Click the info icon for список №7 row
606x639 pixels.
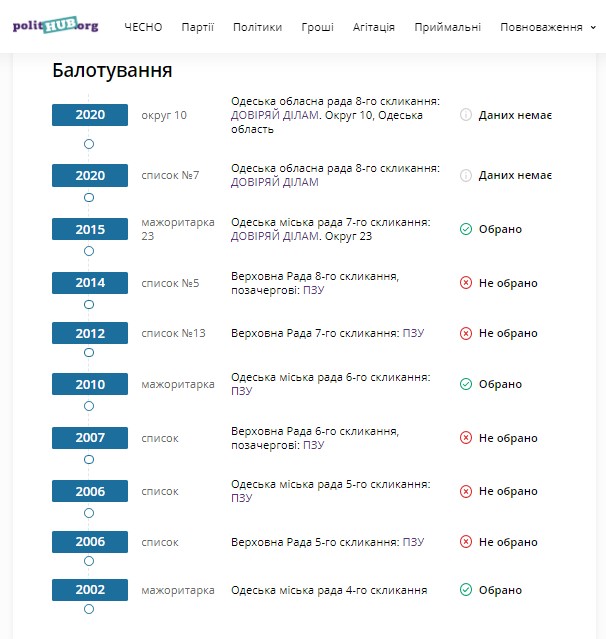click(466, 175)
